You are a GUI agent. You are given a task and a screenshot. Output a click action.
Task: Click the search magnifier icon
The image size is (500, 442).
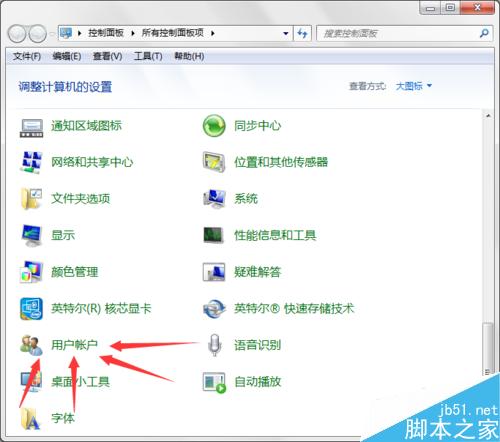tap(484, 33)
